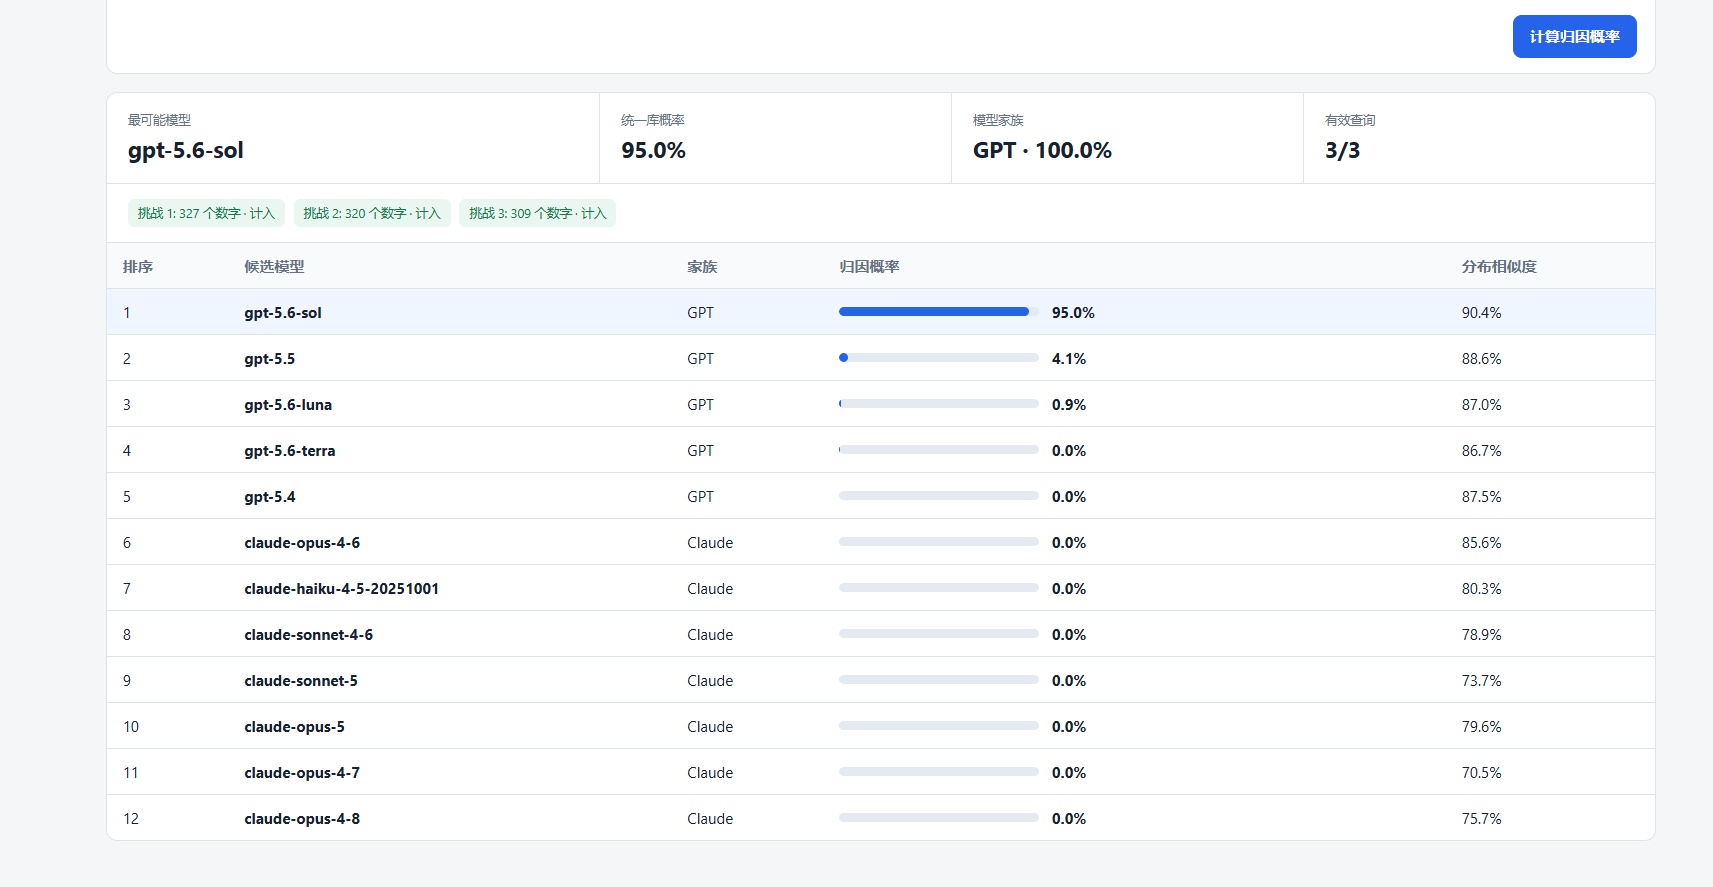Viewport: 1713px width, 887px height.
Task: Click the 最可能模型 label
Action: [x=159, y=120]
